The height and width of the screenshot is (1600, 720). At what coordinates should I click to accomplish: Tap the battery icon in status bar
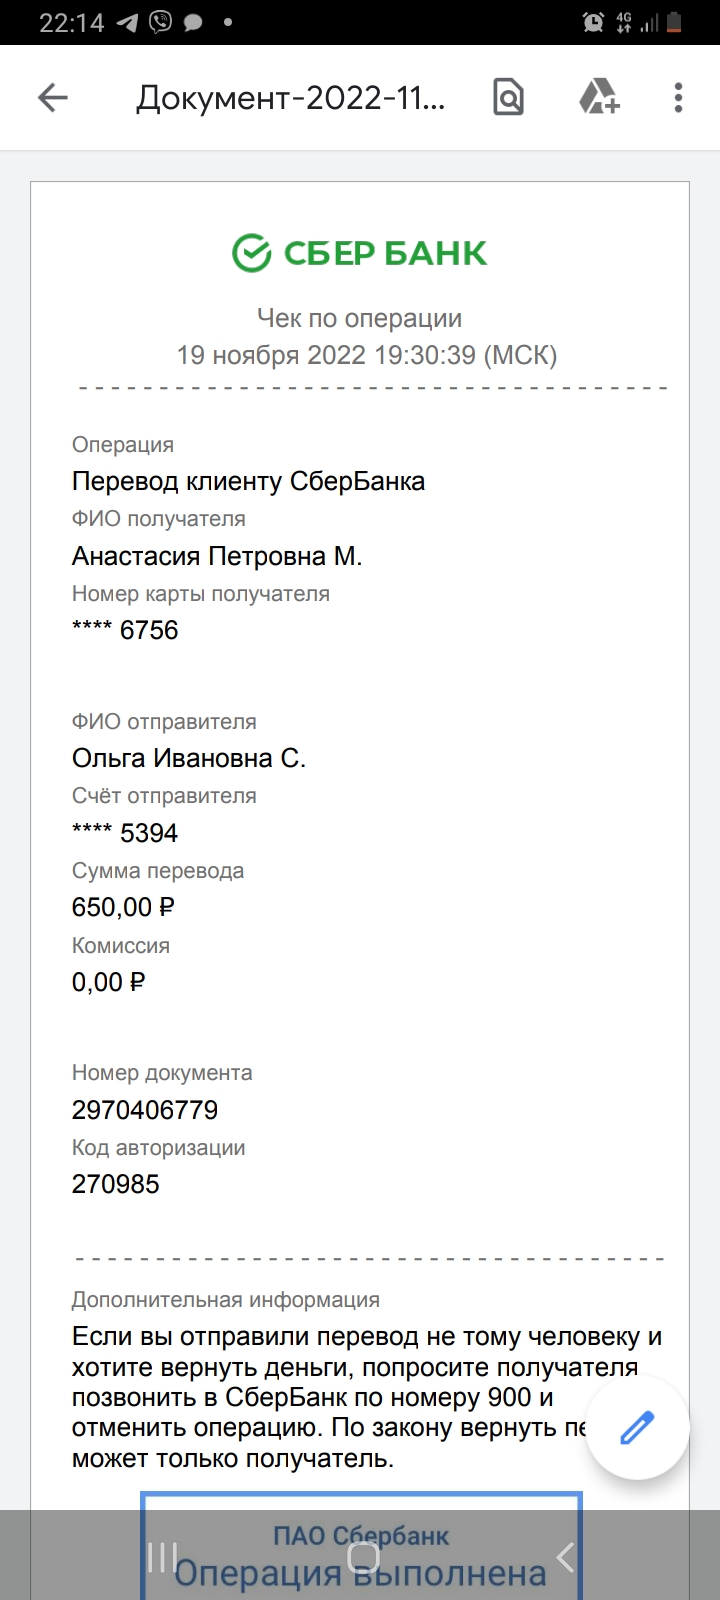675,22
